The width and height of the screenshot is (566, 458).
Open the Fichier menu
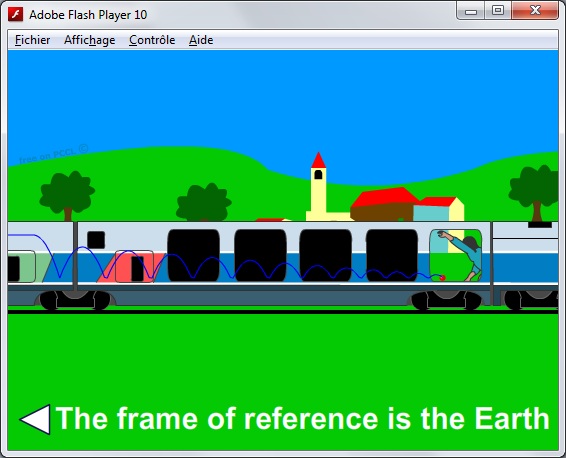[32, 40]
